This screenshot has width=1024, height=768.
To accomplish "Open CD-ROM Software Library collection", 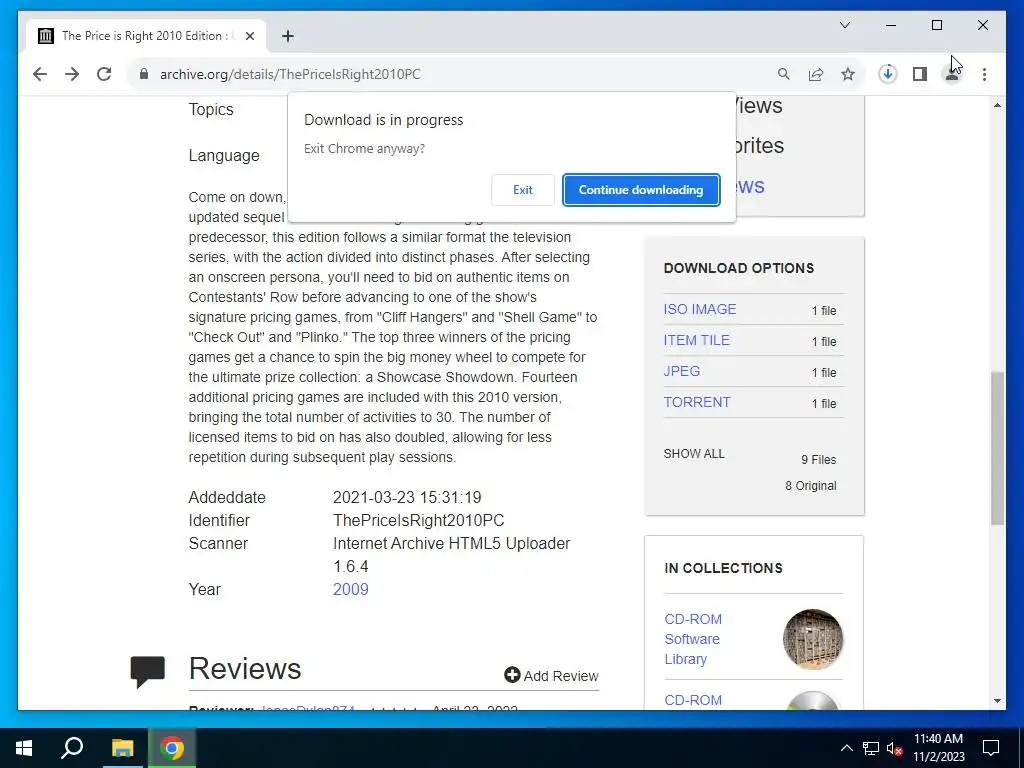I will click(x=693, y=639).
